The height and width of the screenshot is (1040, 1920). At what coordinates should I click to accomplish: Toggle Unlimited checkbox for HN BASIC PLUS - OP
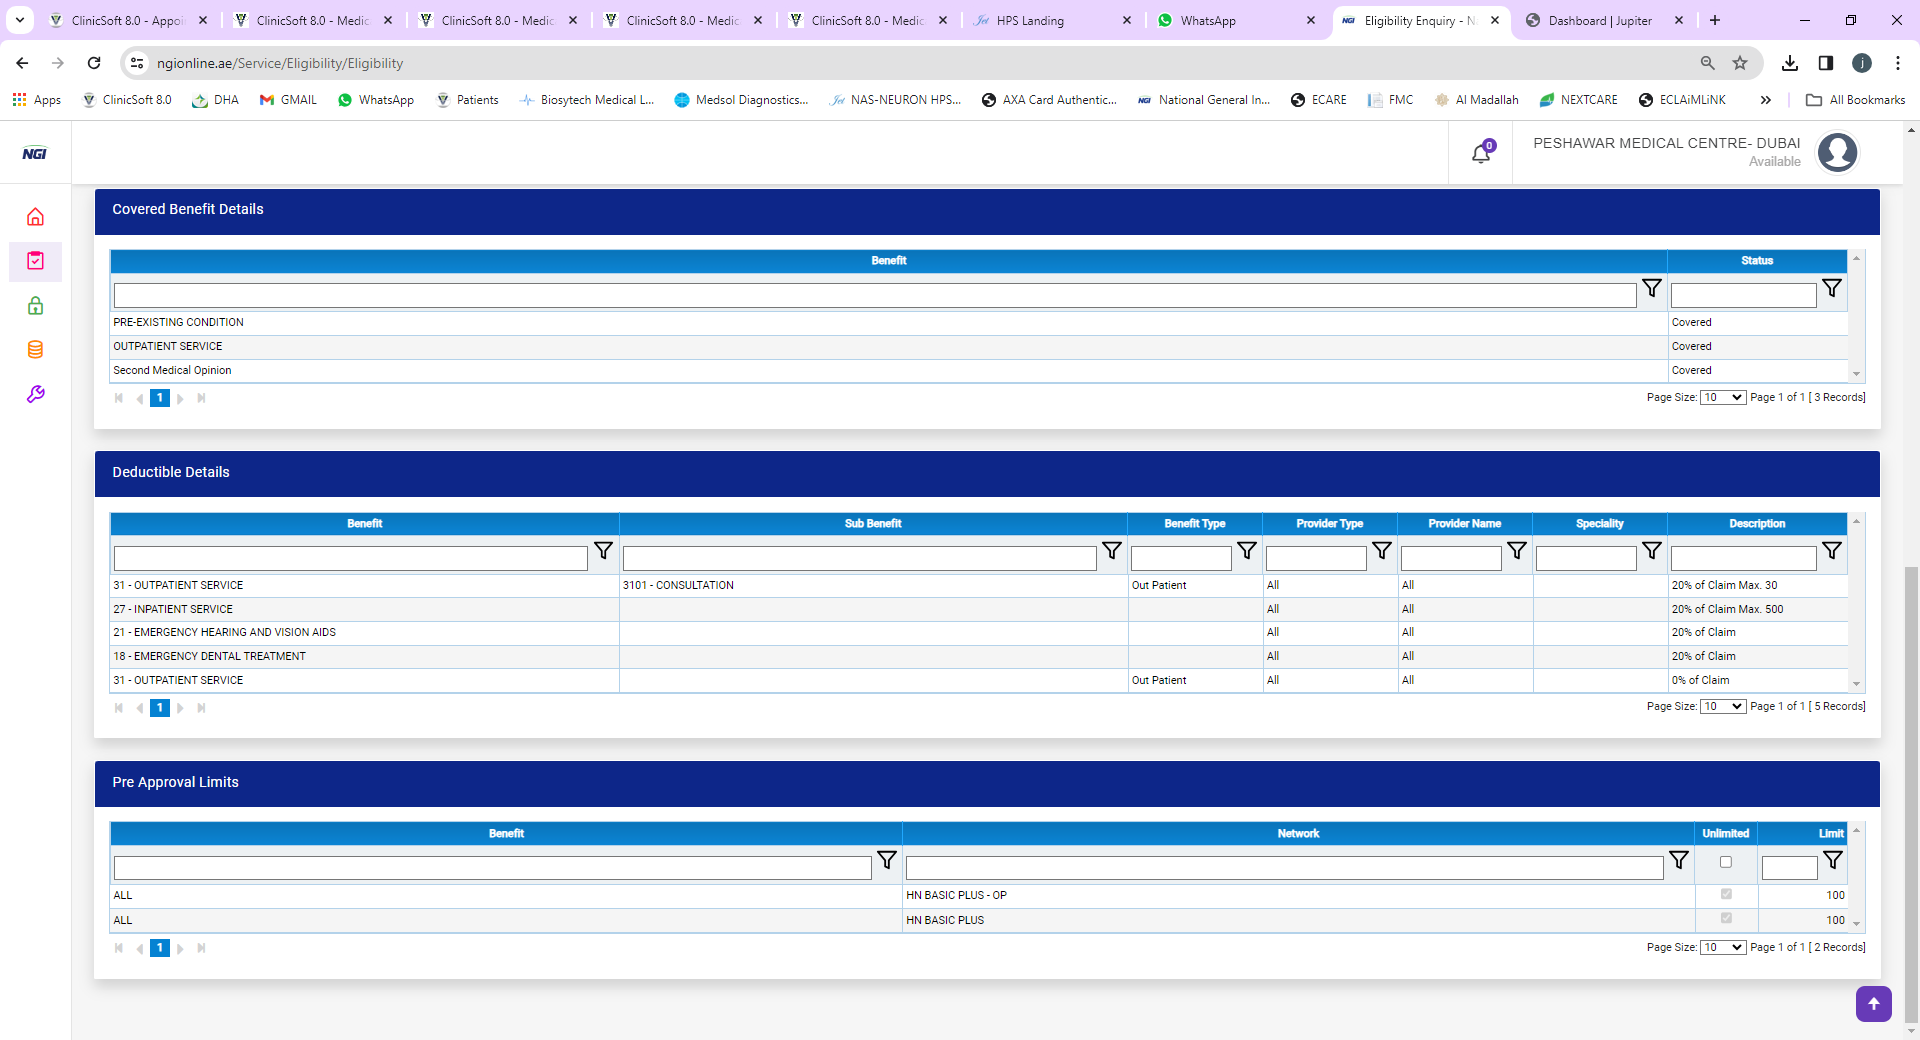(x=1726, y=894)
